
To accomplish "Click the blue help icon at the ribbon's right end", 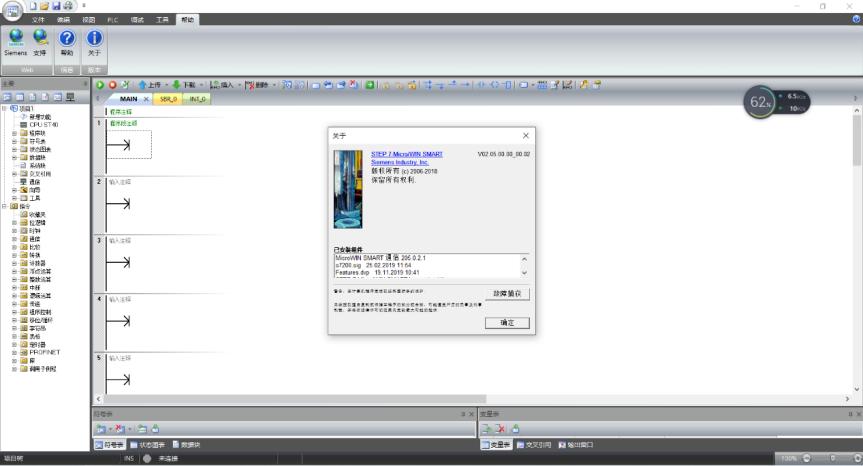I will coord(856,19).
